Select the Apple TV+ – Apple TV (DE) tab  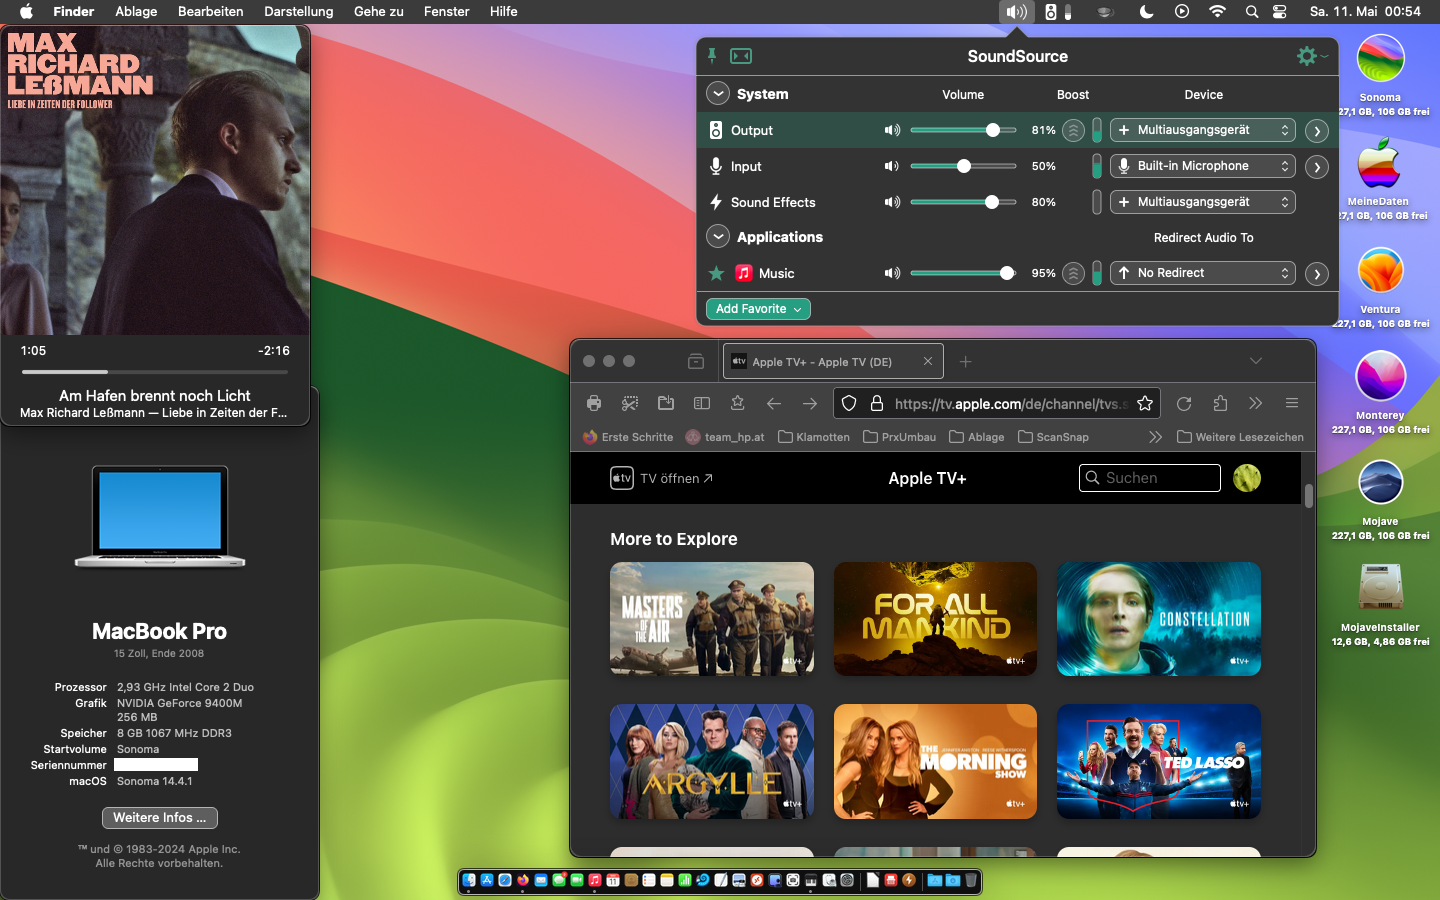tap(832, 361)
